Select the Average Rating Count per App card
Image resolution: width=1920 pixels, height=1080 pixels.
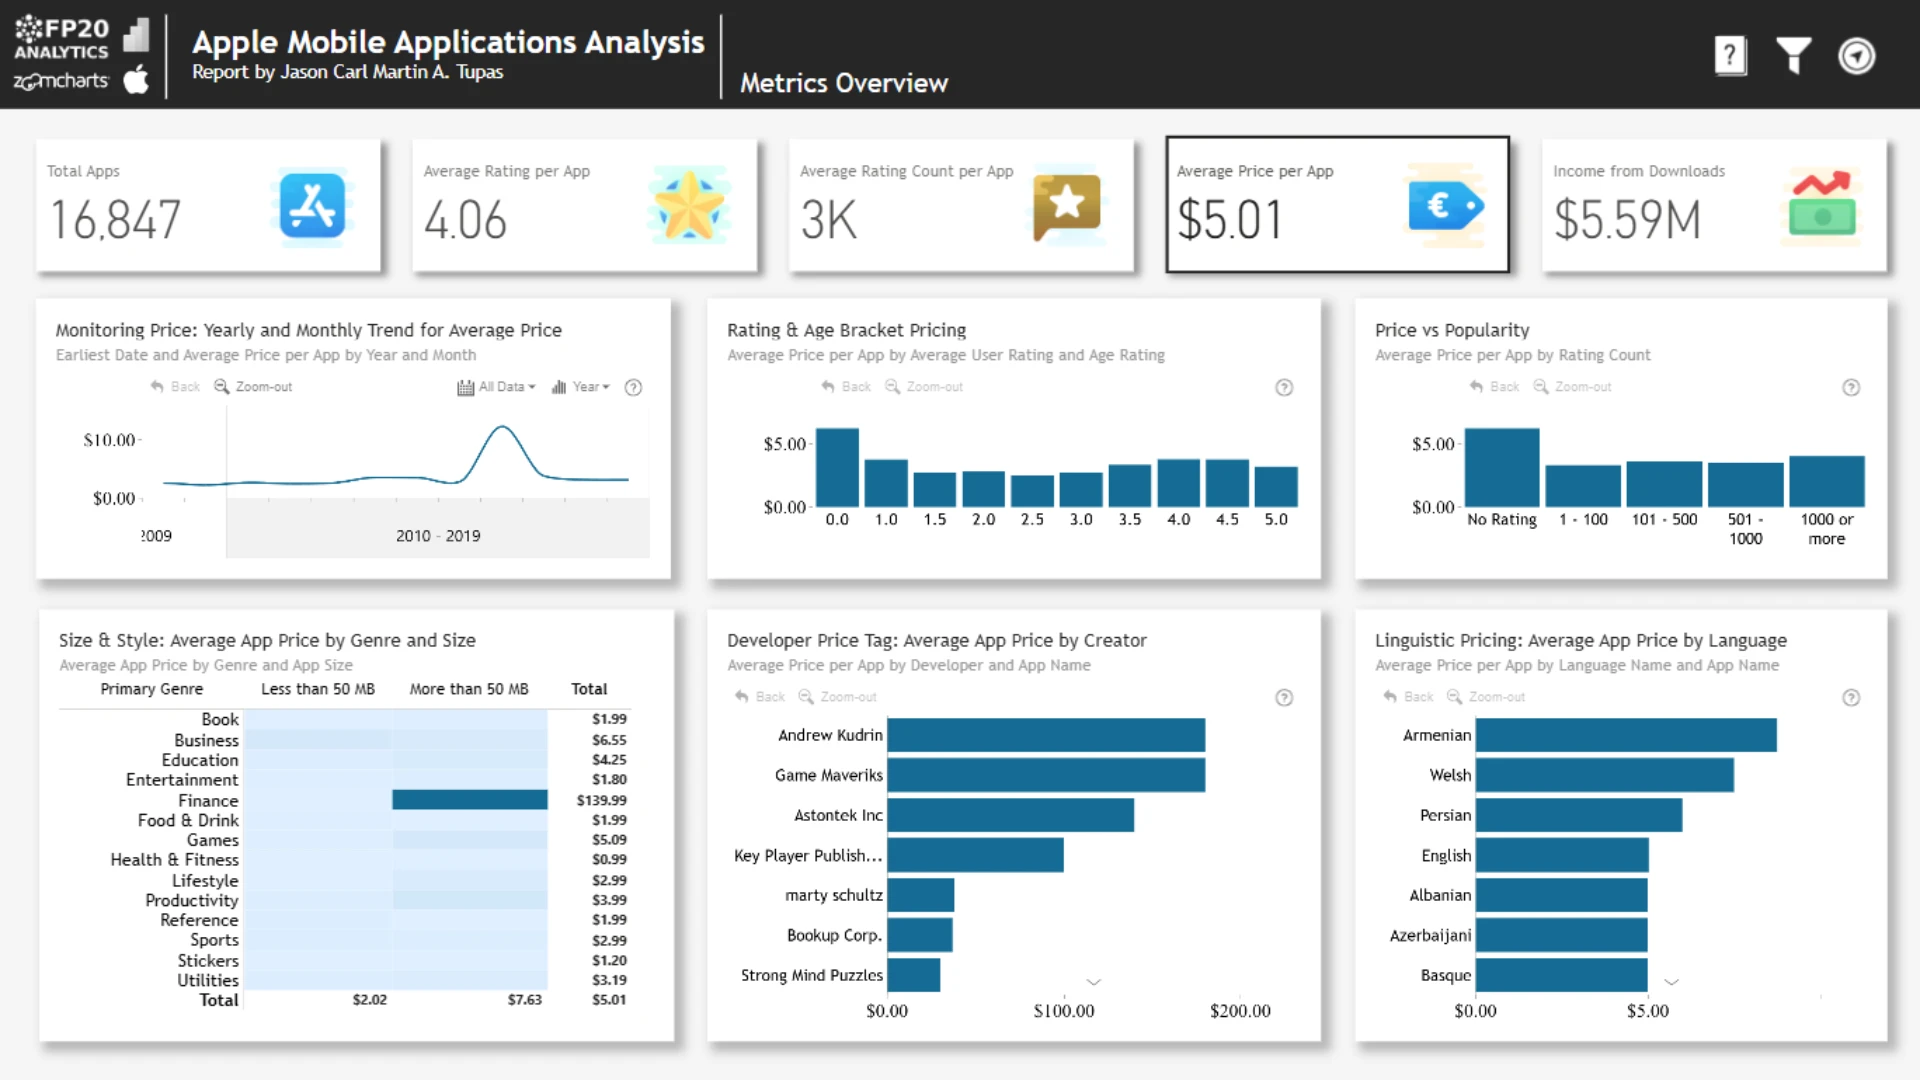[x=960, y=204]
